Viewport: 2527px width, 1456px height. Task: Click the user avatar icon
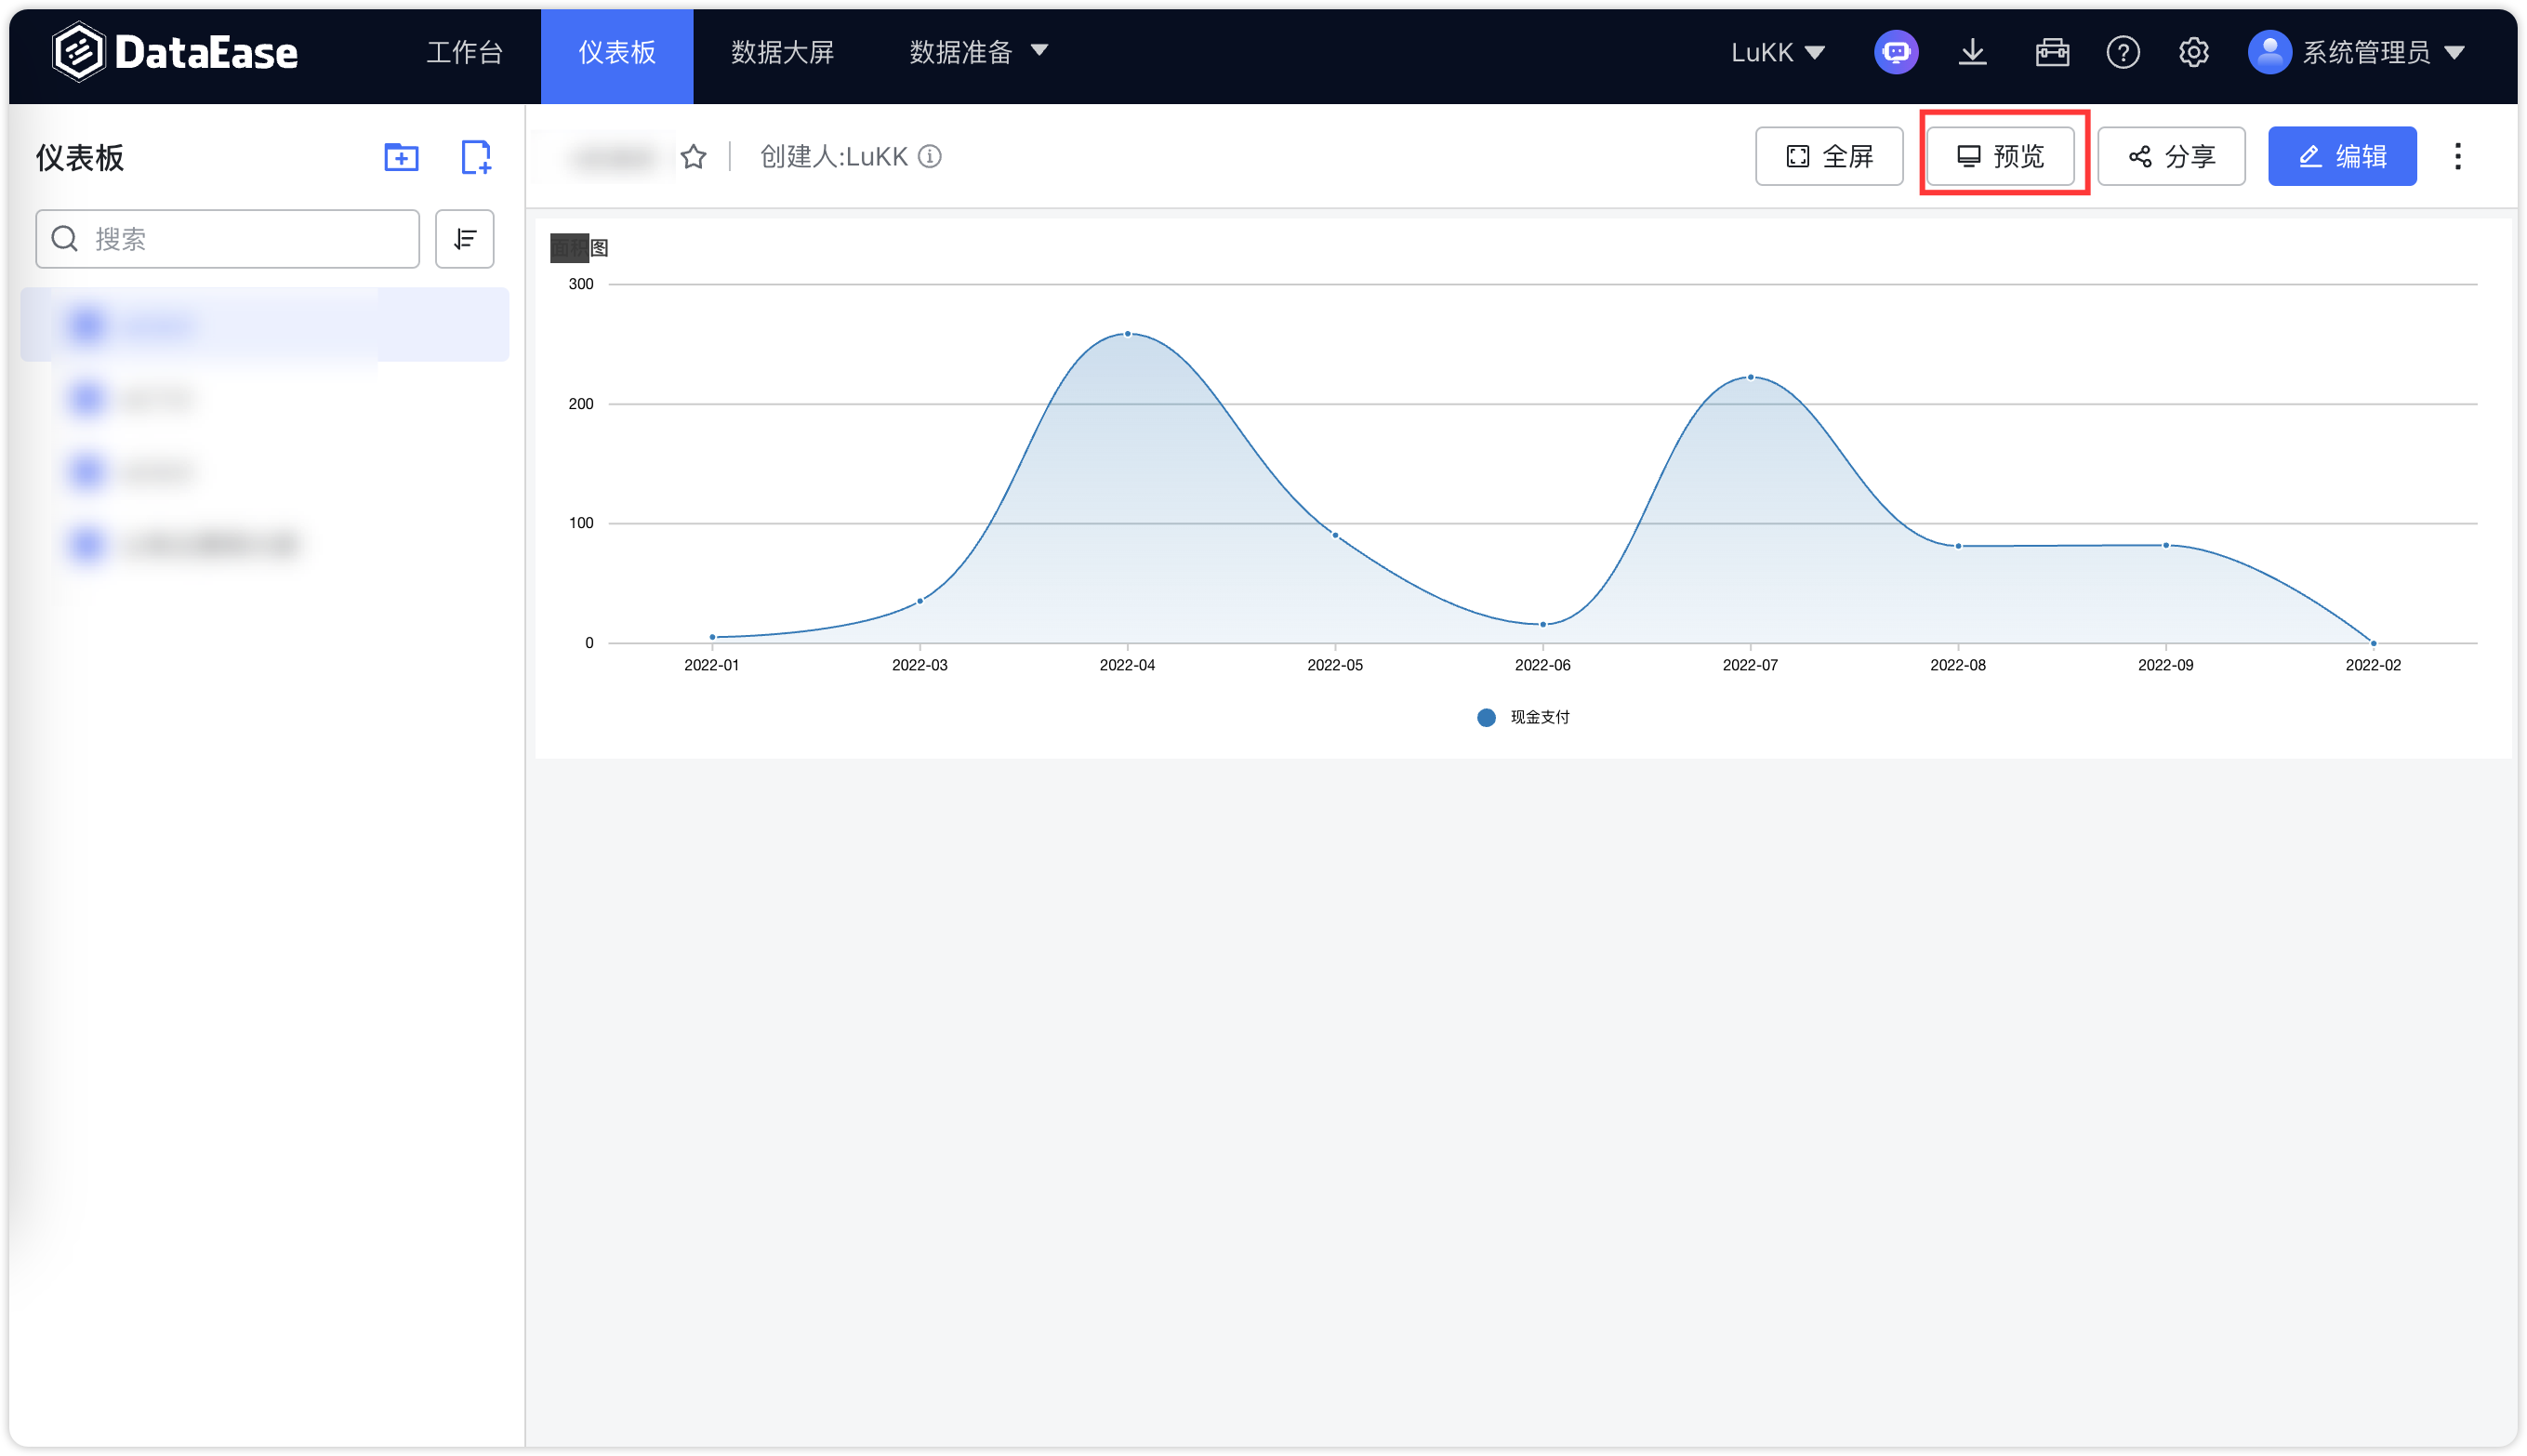tap(2270, 52)
